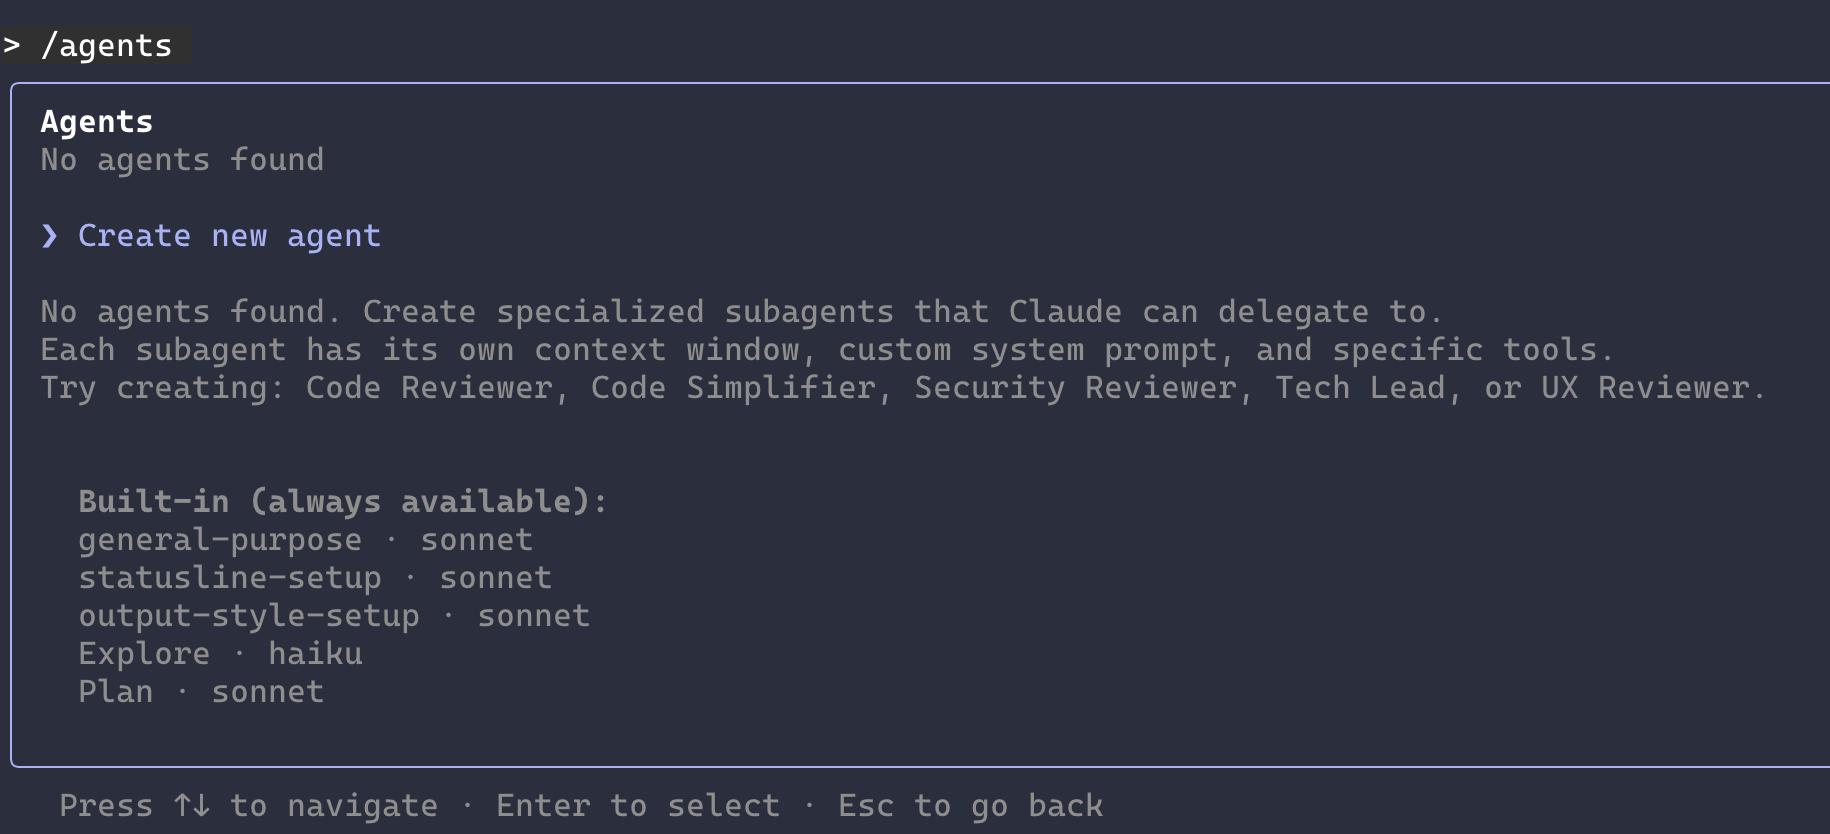Click the bold Agents heading

(97, 122)
